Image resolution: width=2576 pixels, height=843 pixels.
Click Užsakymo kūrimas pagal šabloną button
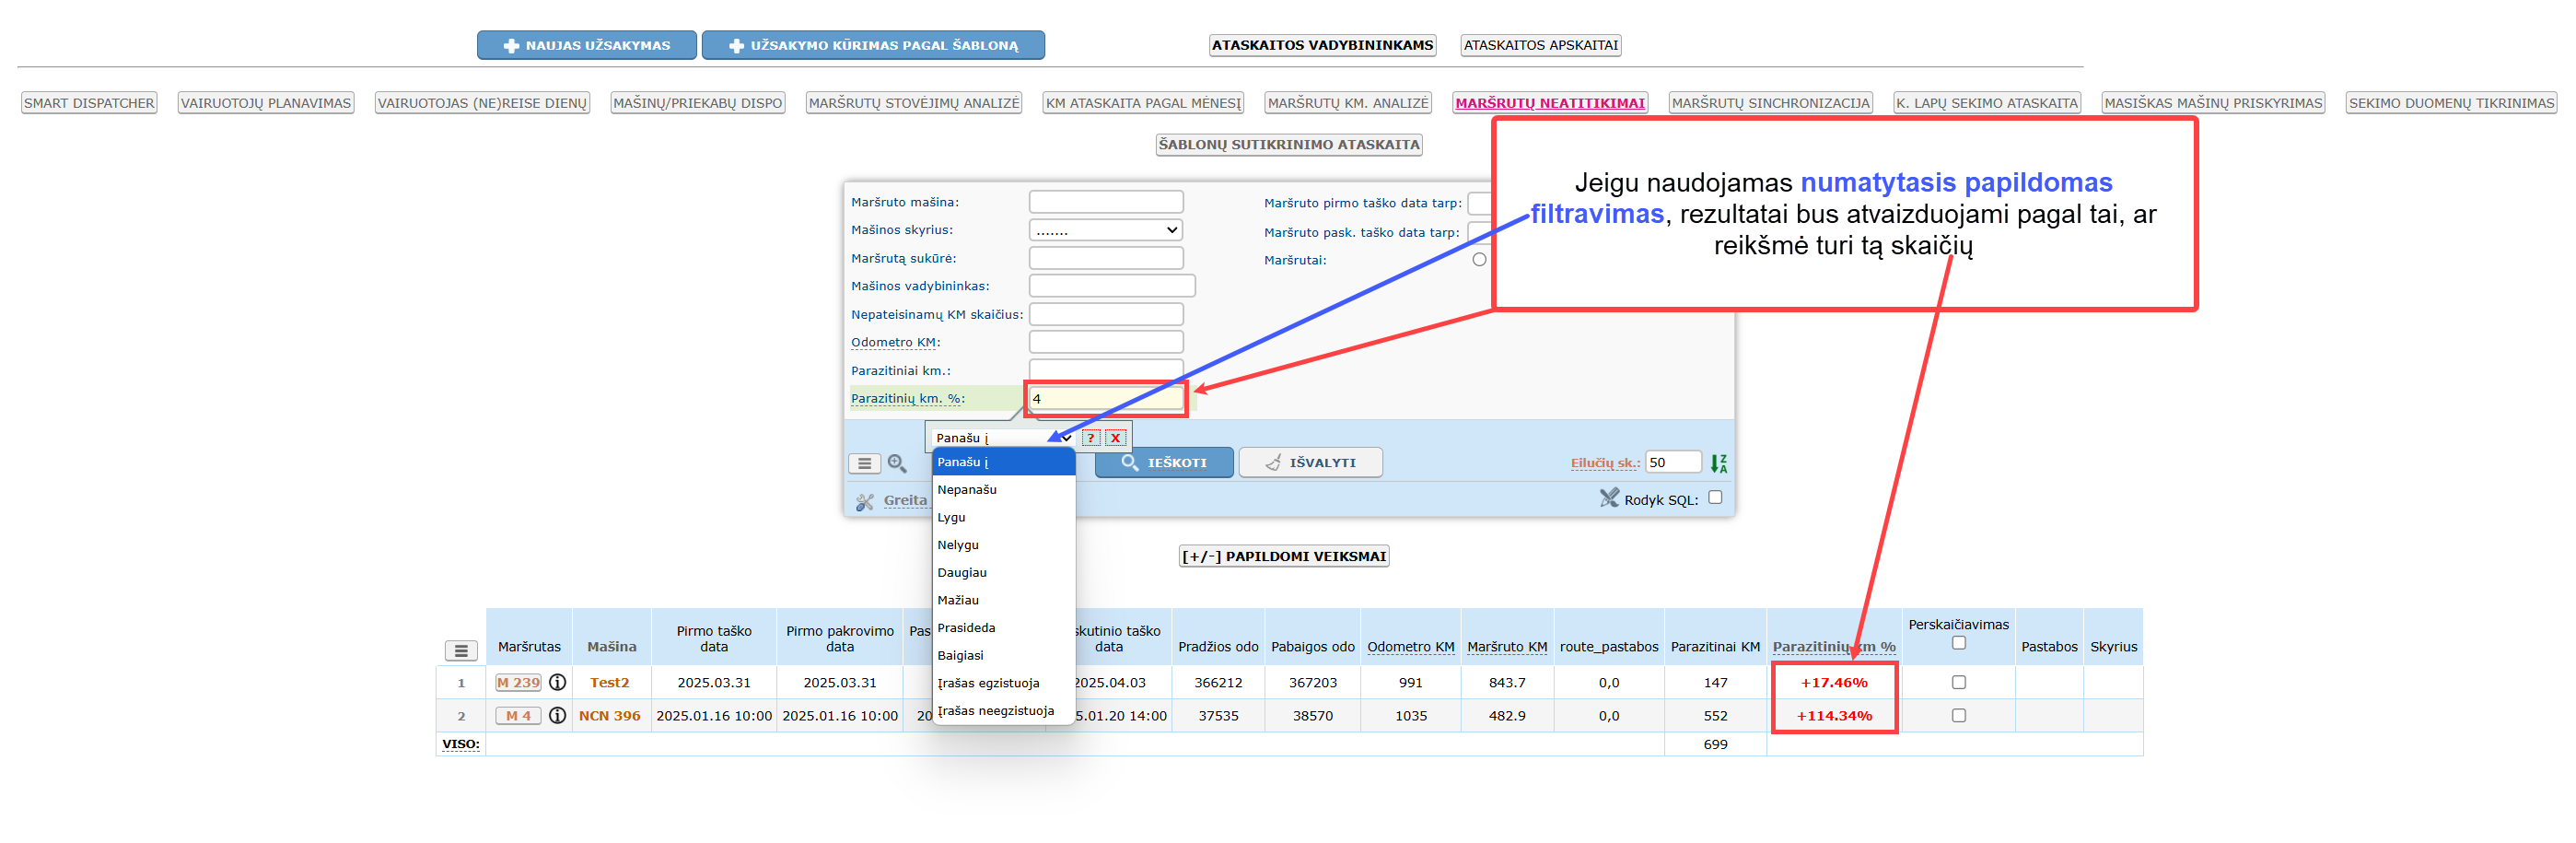coord(873,45)
